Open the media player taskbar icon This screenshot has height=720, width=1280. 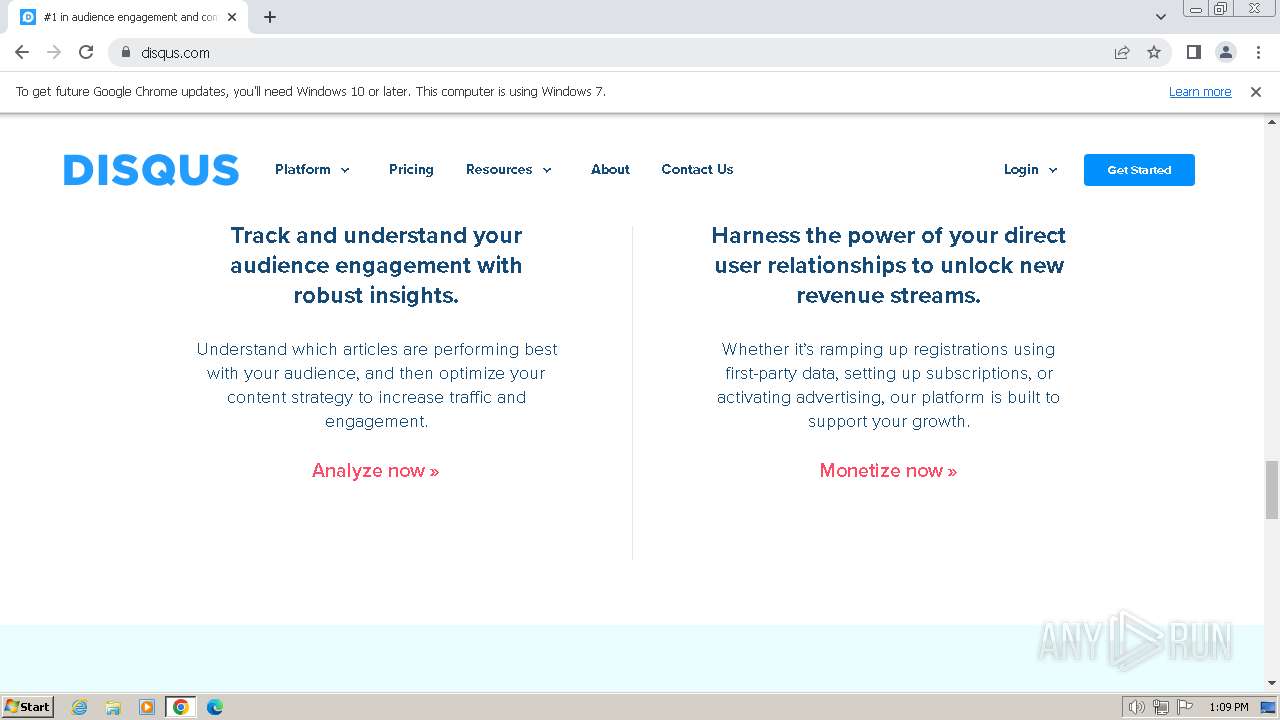coord(147,707)
